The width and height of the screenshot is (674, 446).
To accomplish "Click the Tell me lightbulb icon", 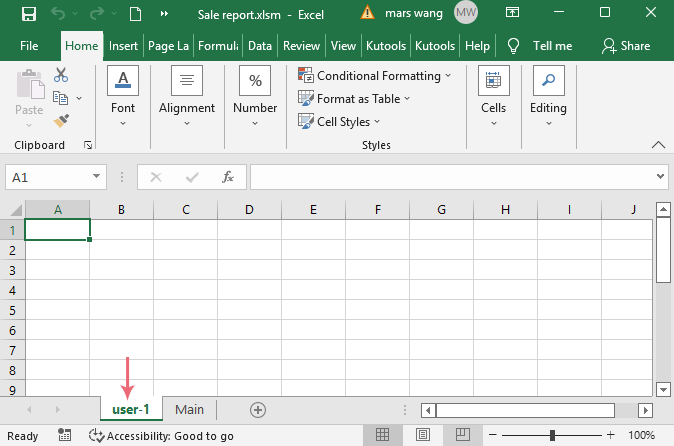I will coord(513,46).
